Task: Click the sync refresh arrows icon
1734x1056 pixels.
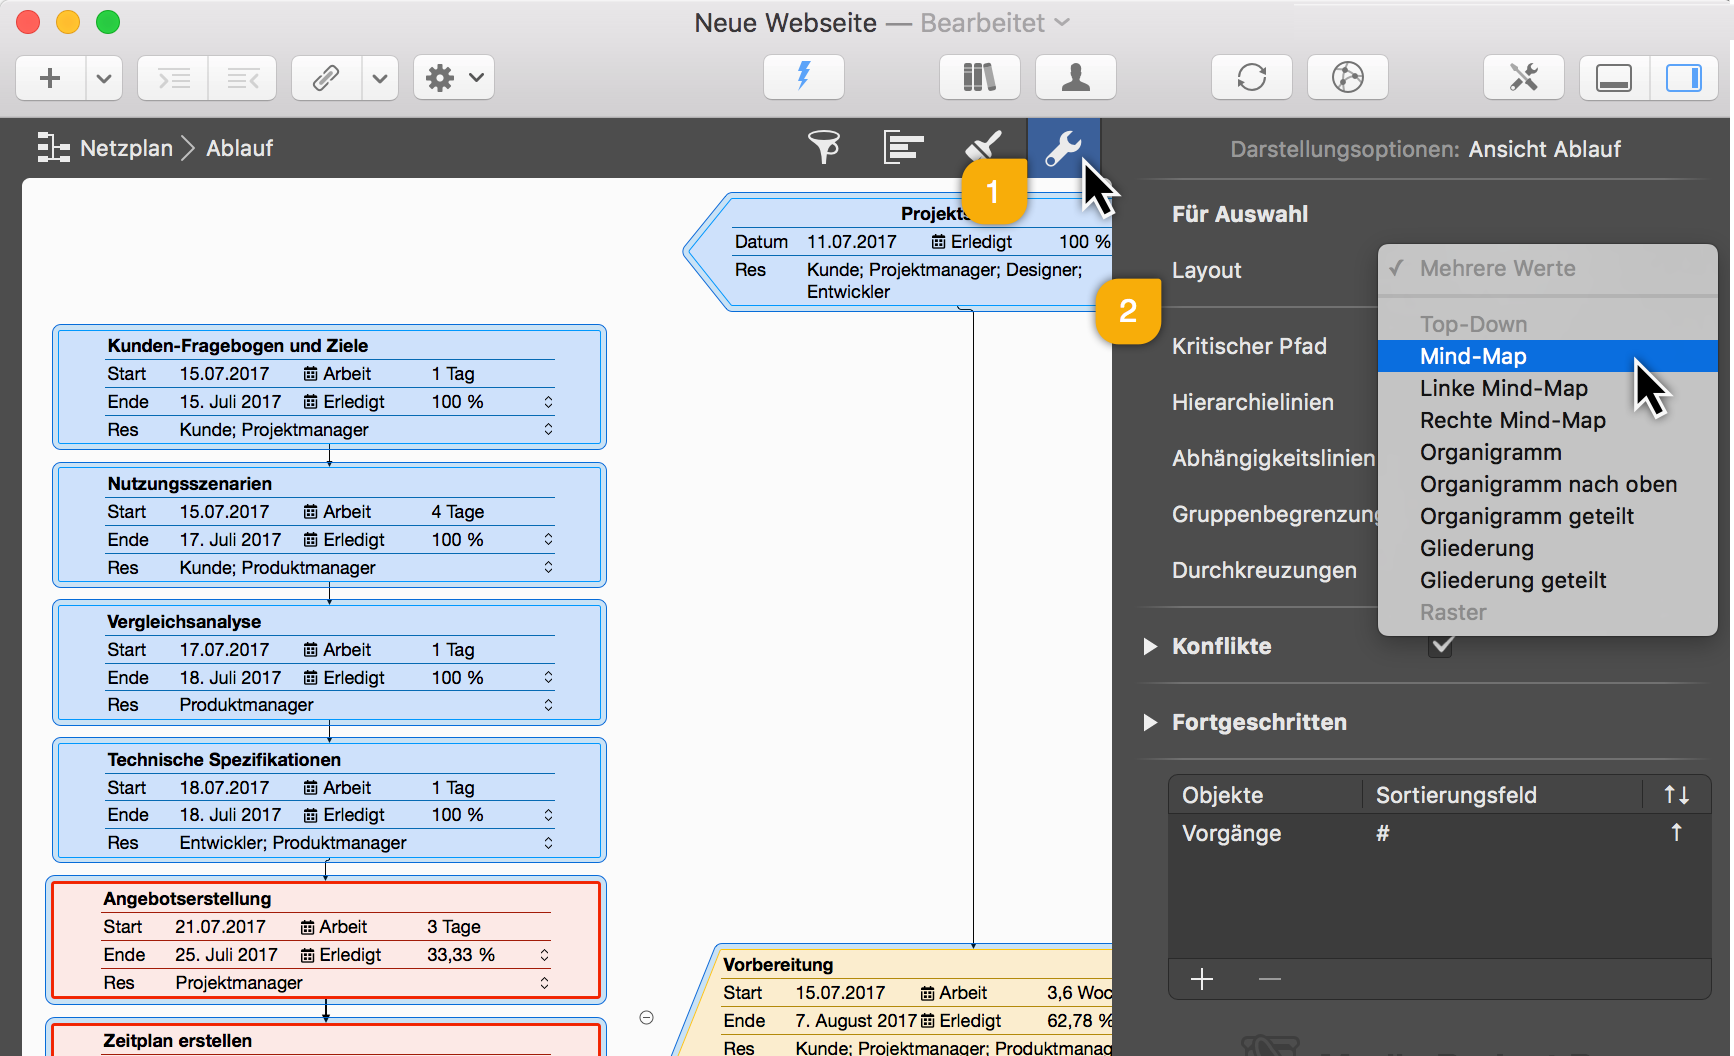Action: [1251, 77]
